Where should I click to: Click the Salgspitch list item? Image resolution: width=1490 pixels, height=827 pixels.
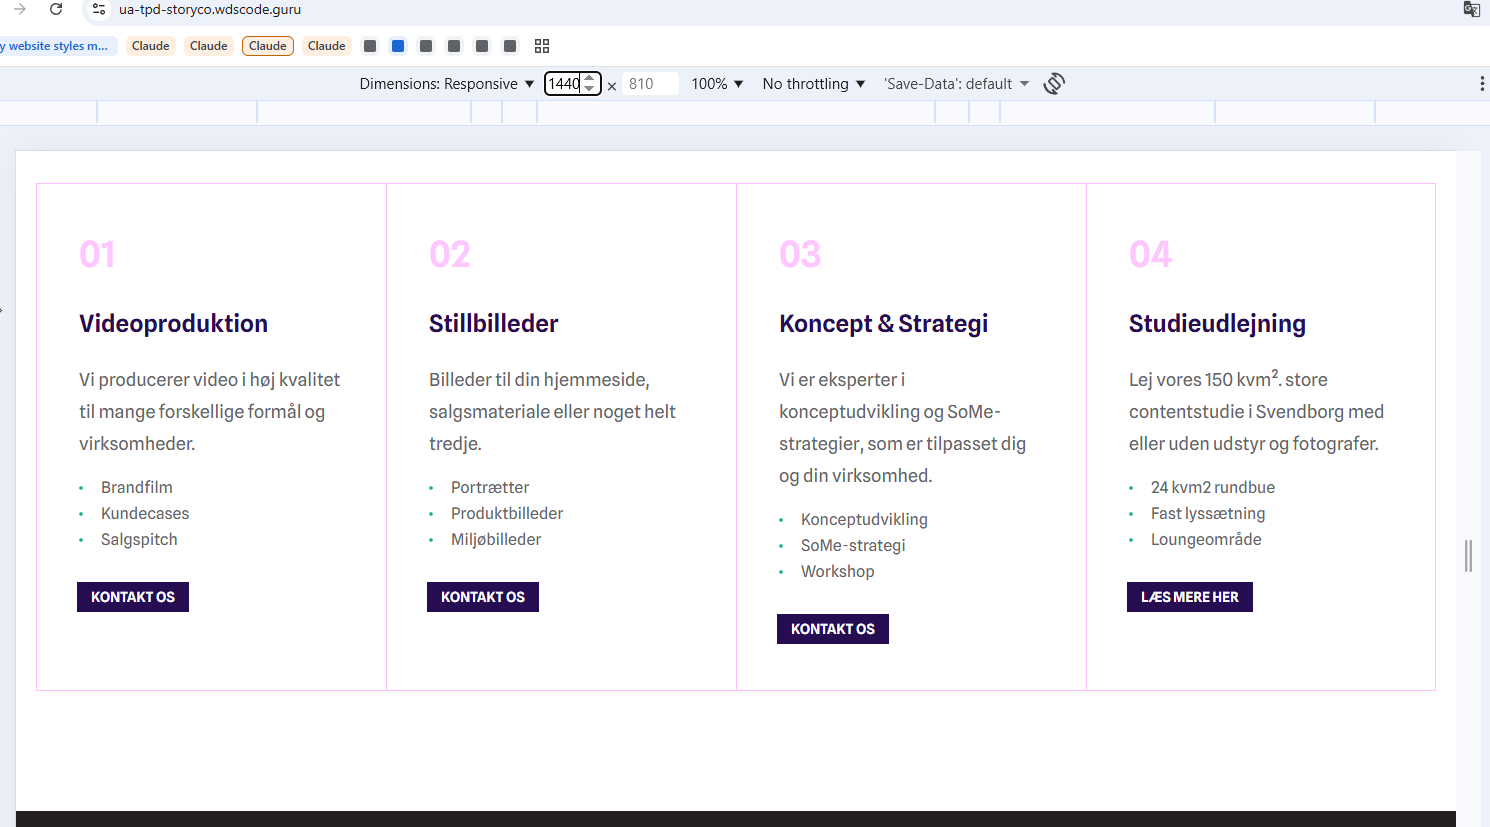coord(139,539)
